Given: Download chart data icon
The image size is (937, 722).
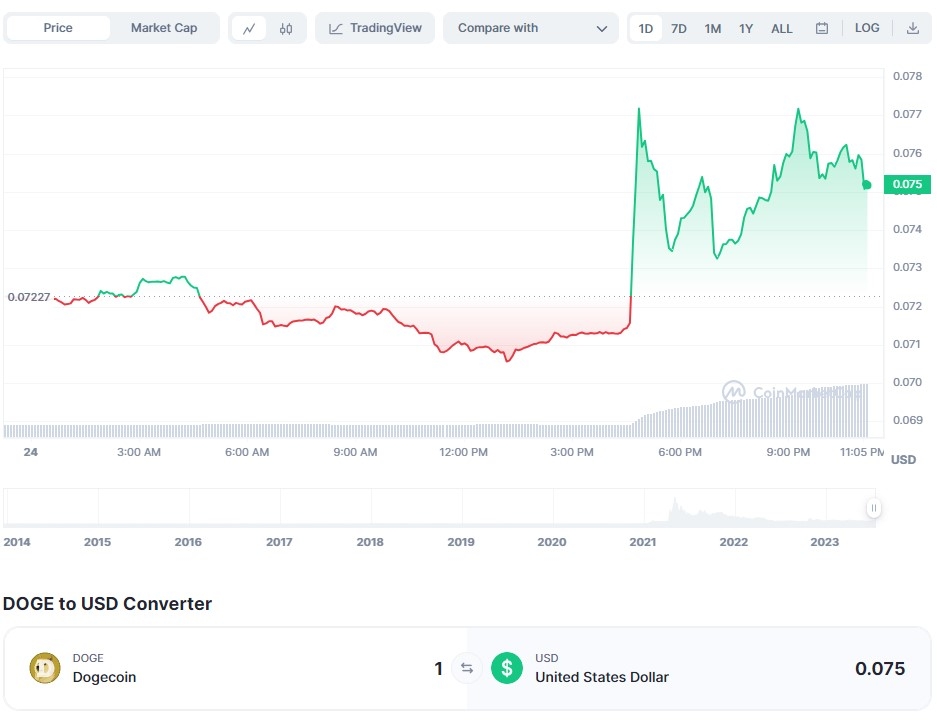Looking at the screenshot, I should (912, 28).
